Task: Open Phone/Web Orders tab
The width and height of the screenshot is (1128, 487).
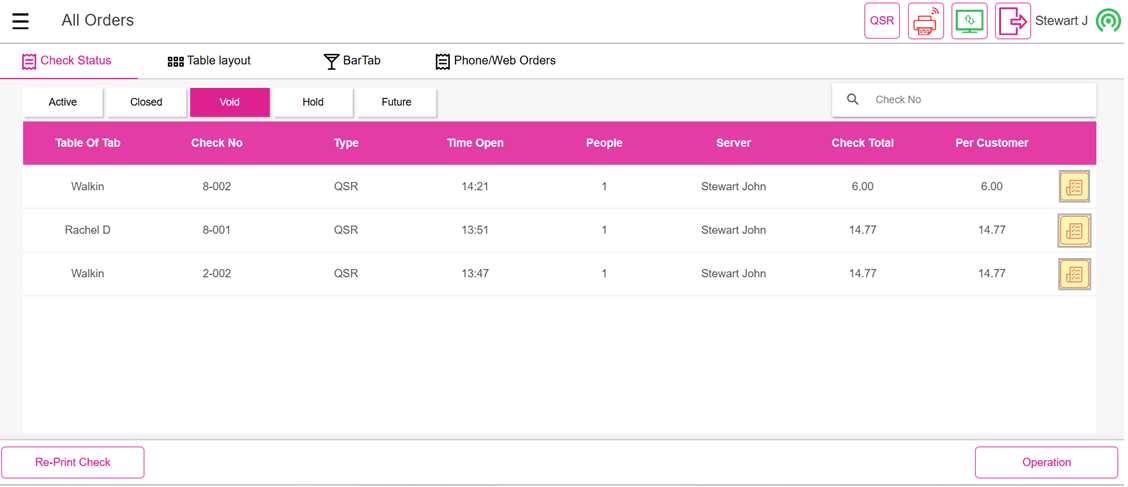Action: coord(495,61)
